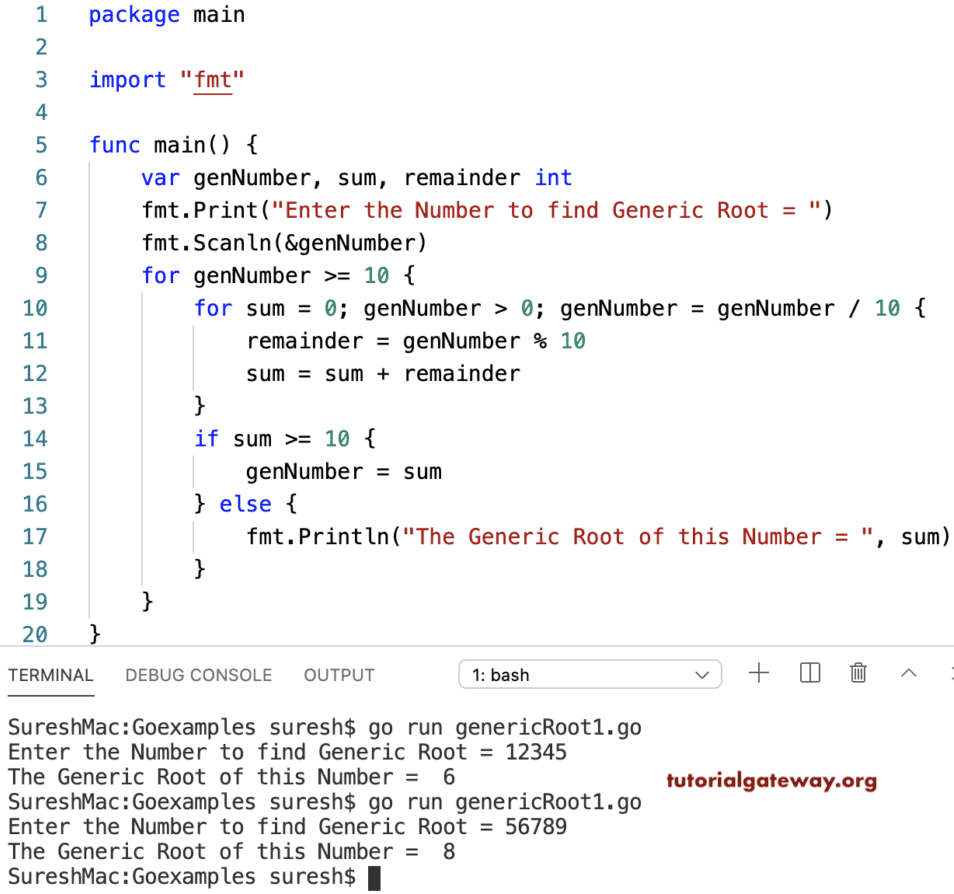Click line number 10 to select that line
954x894 pixels.
(35, 308)
